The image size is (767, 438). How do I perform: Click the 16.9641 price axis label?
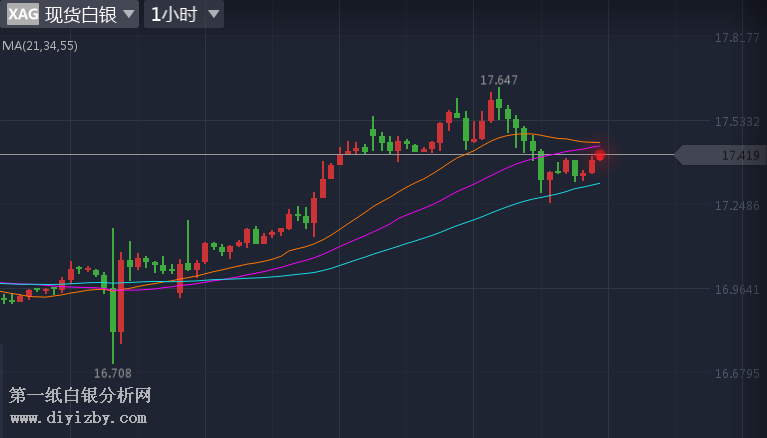(x=737, y=290)
